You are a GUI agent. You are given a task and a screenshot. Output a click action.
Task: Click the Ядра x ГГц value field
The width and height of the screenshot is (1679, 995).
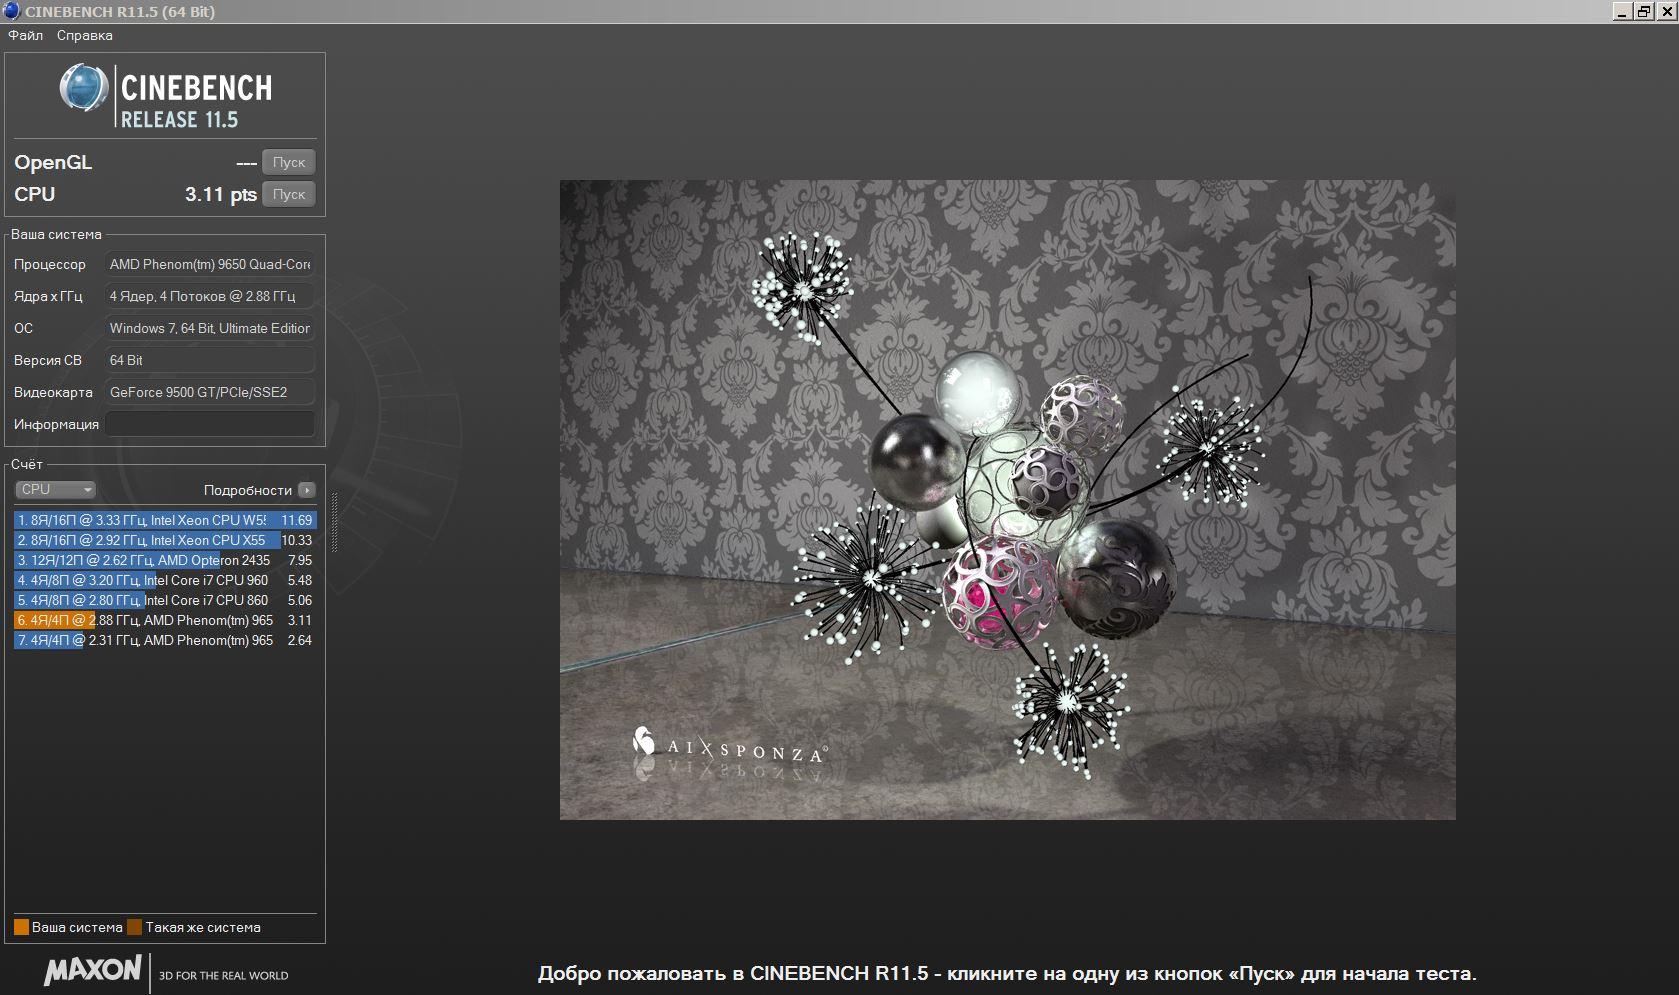tap(210, 296)
